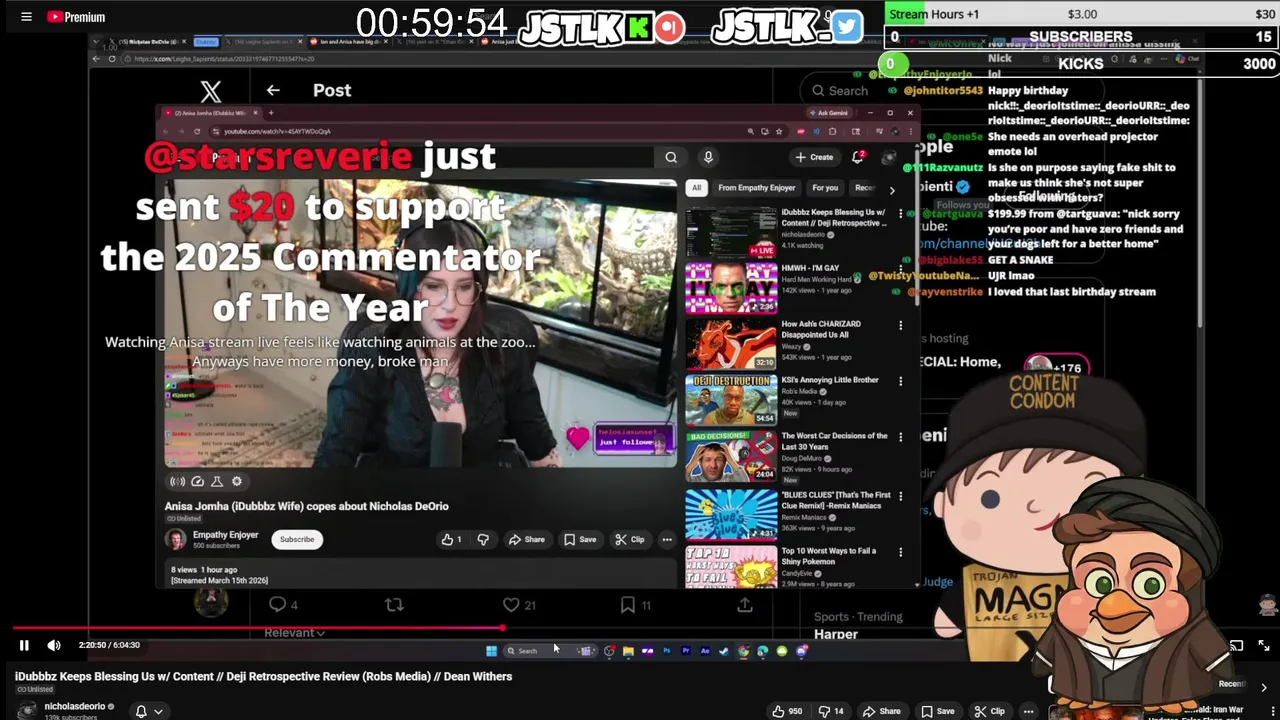Open the options menu for BLUES CLUES video
This screenshot has width=1280, height=720.
900,495
